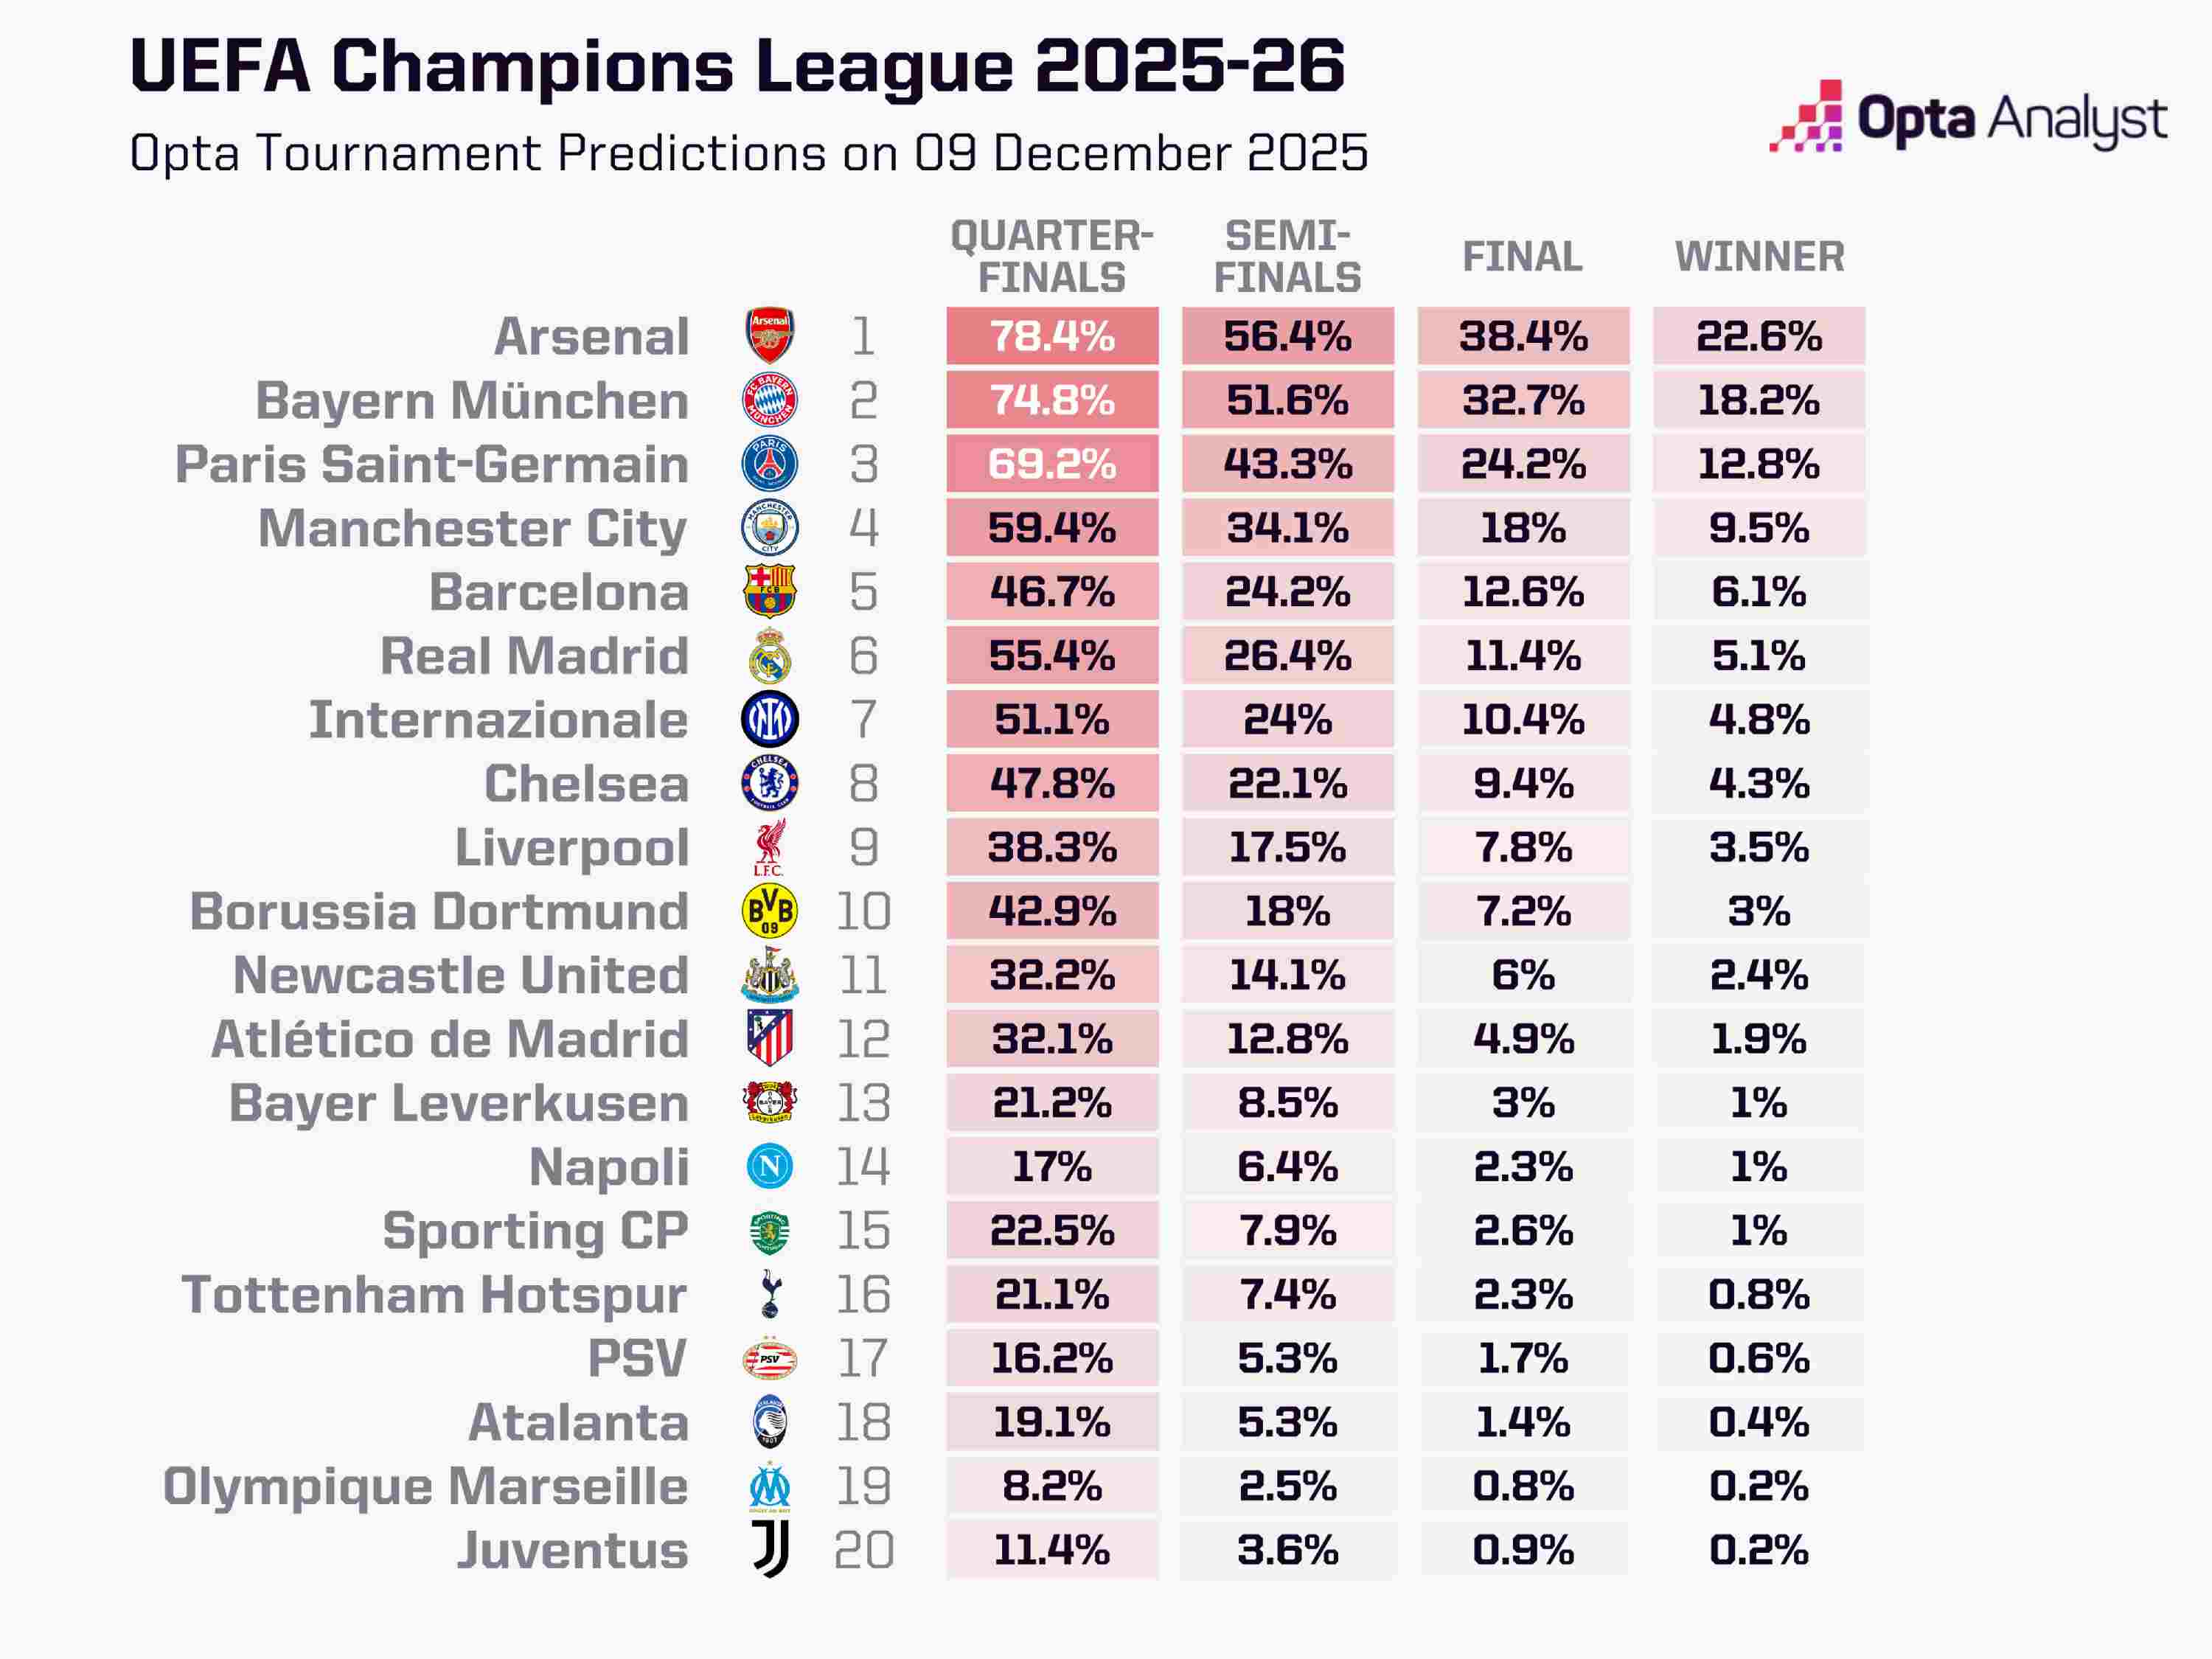Click the WINNER column header
This screenshot has width=2212, height=1659.
pyautogui.click(x=1759, y=257)
